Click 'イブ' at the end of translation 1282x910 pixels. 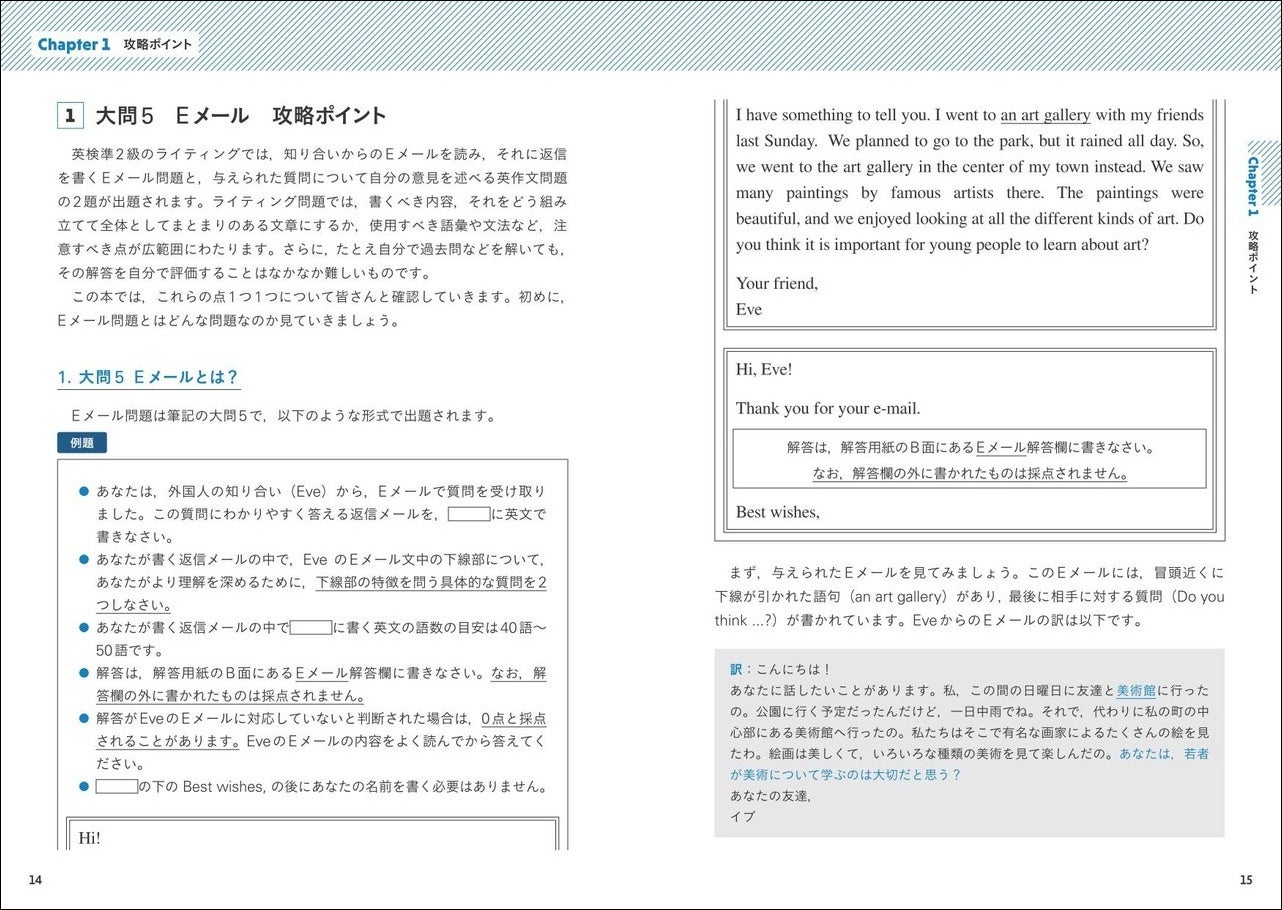[x=743, y=816]
